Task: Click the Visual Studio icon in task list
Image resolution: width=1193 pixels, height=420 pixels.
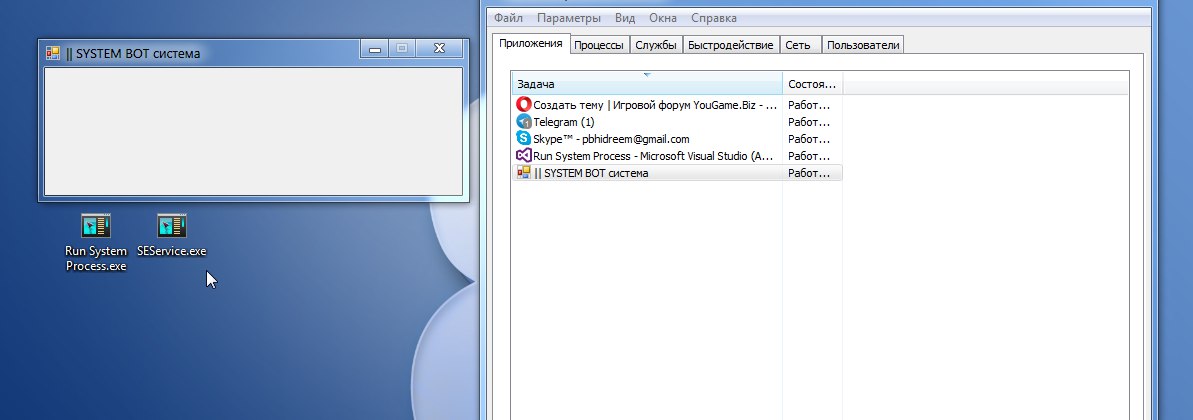Action: coord(523,155)
